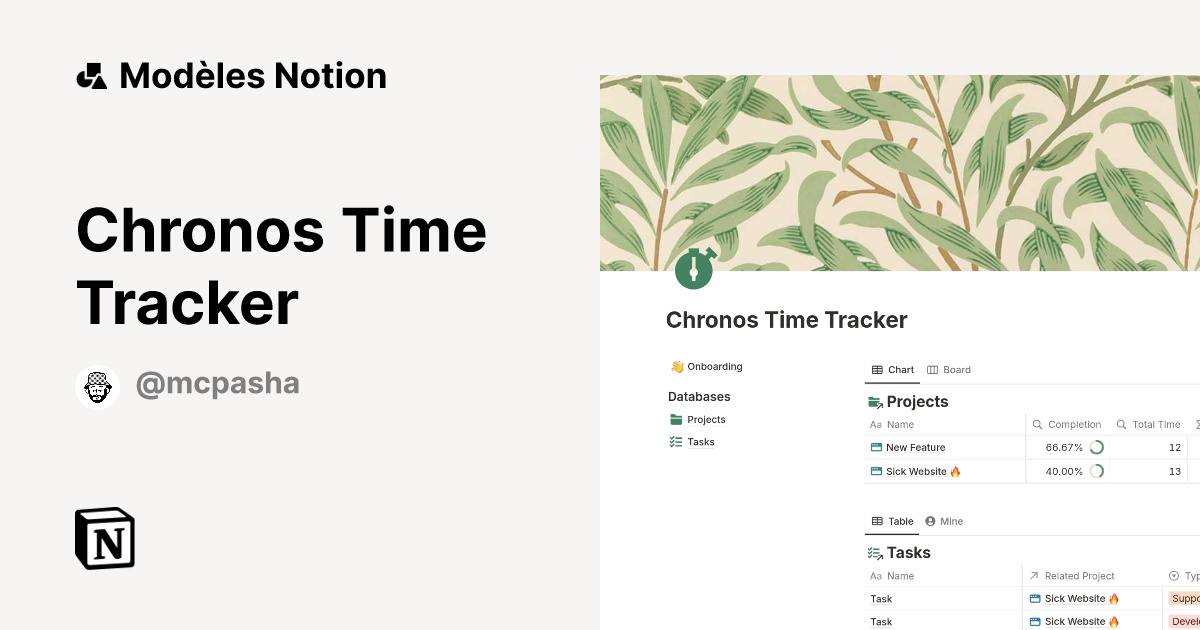Click the Modèles Notion logo mark
1200x630 pixels.
(x=91, y=75)
